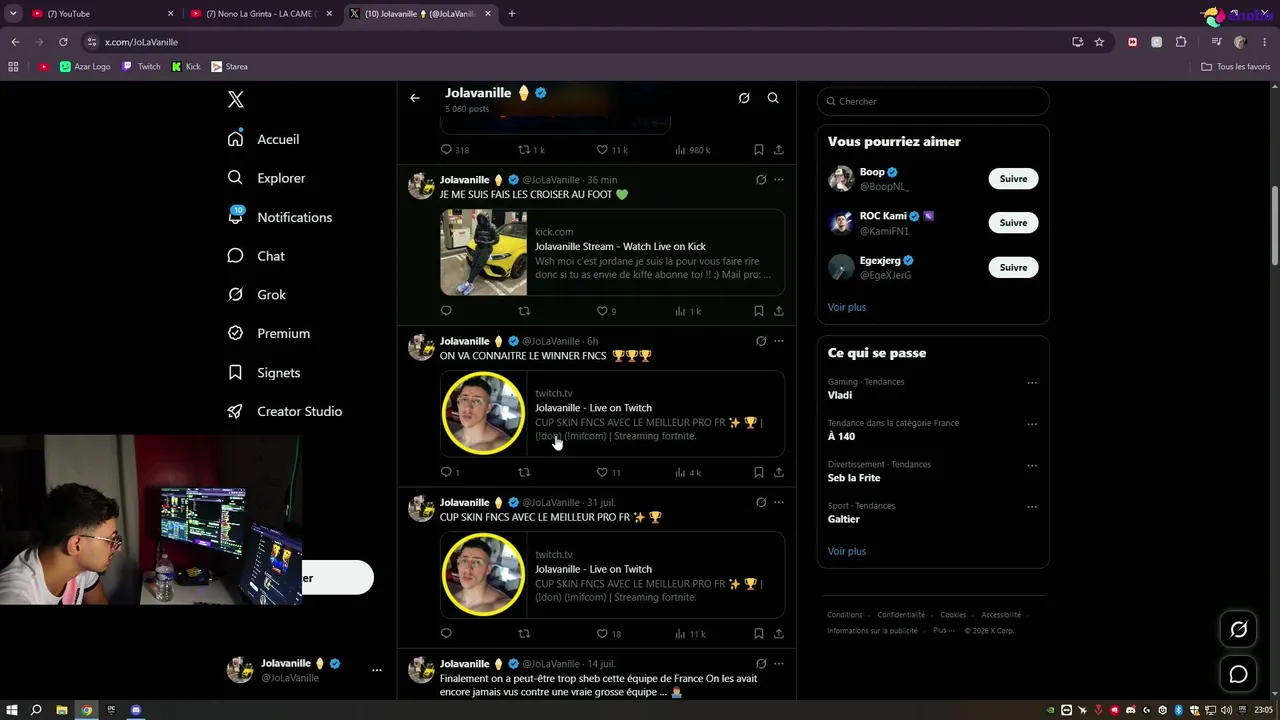The height and width of the screenshot is (720, 1280).
Task: Click Chrome's back navigation arrow
Action: (x=15, y=42)
